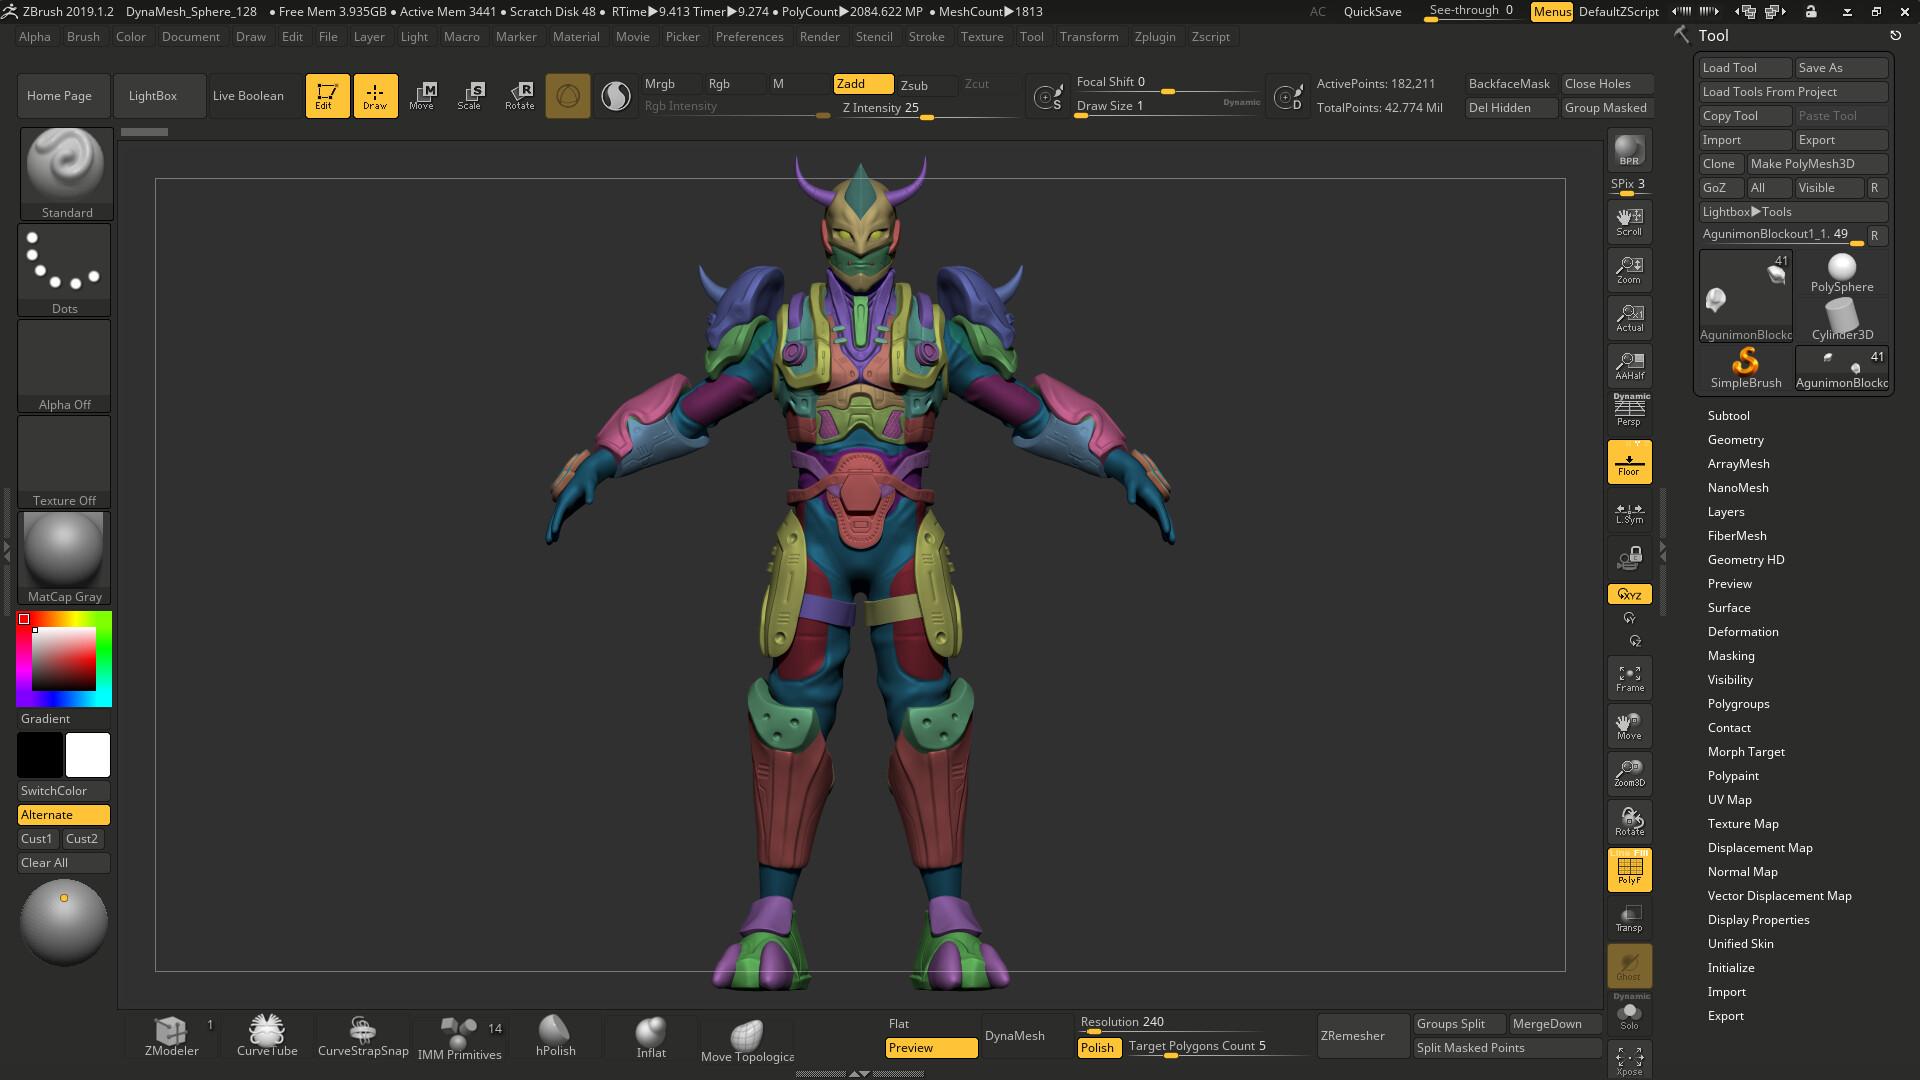
Task: Expand the UV Map section
Action: (x=1729, y=800)
